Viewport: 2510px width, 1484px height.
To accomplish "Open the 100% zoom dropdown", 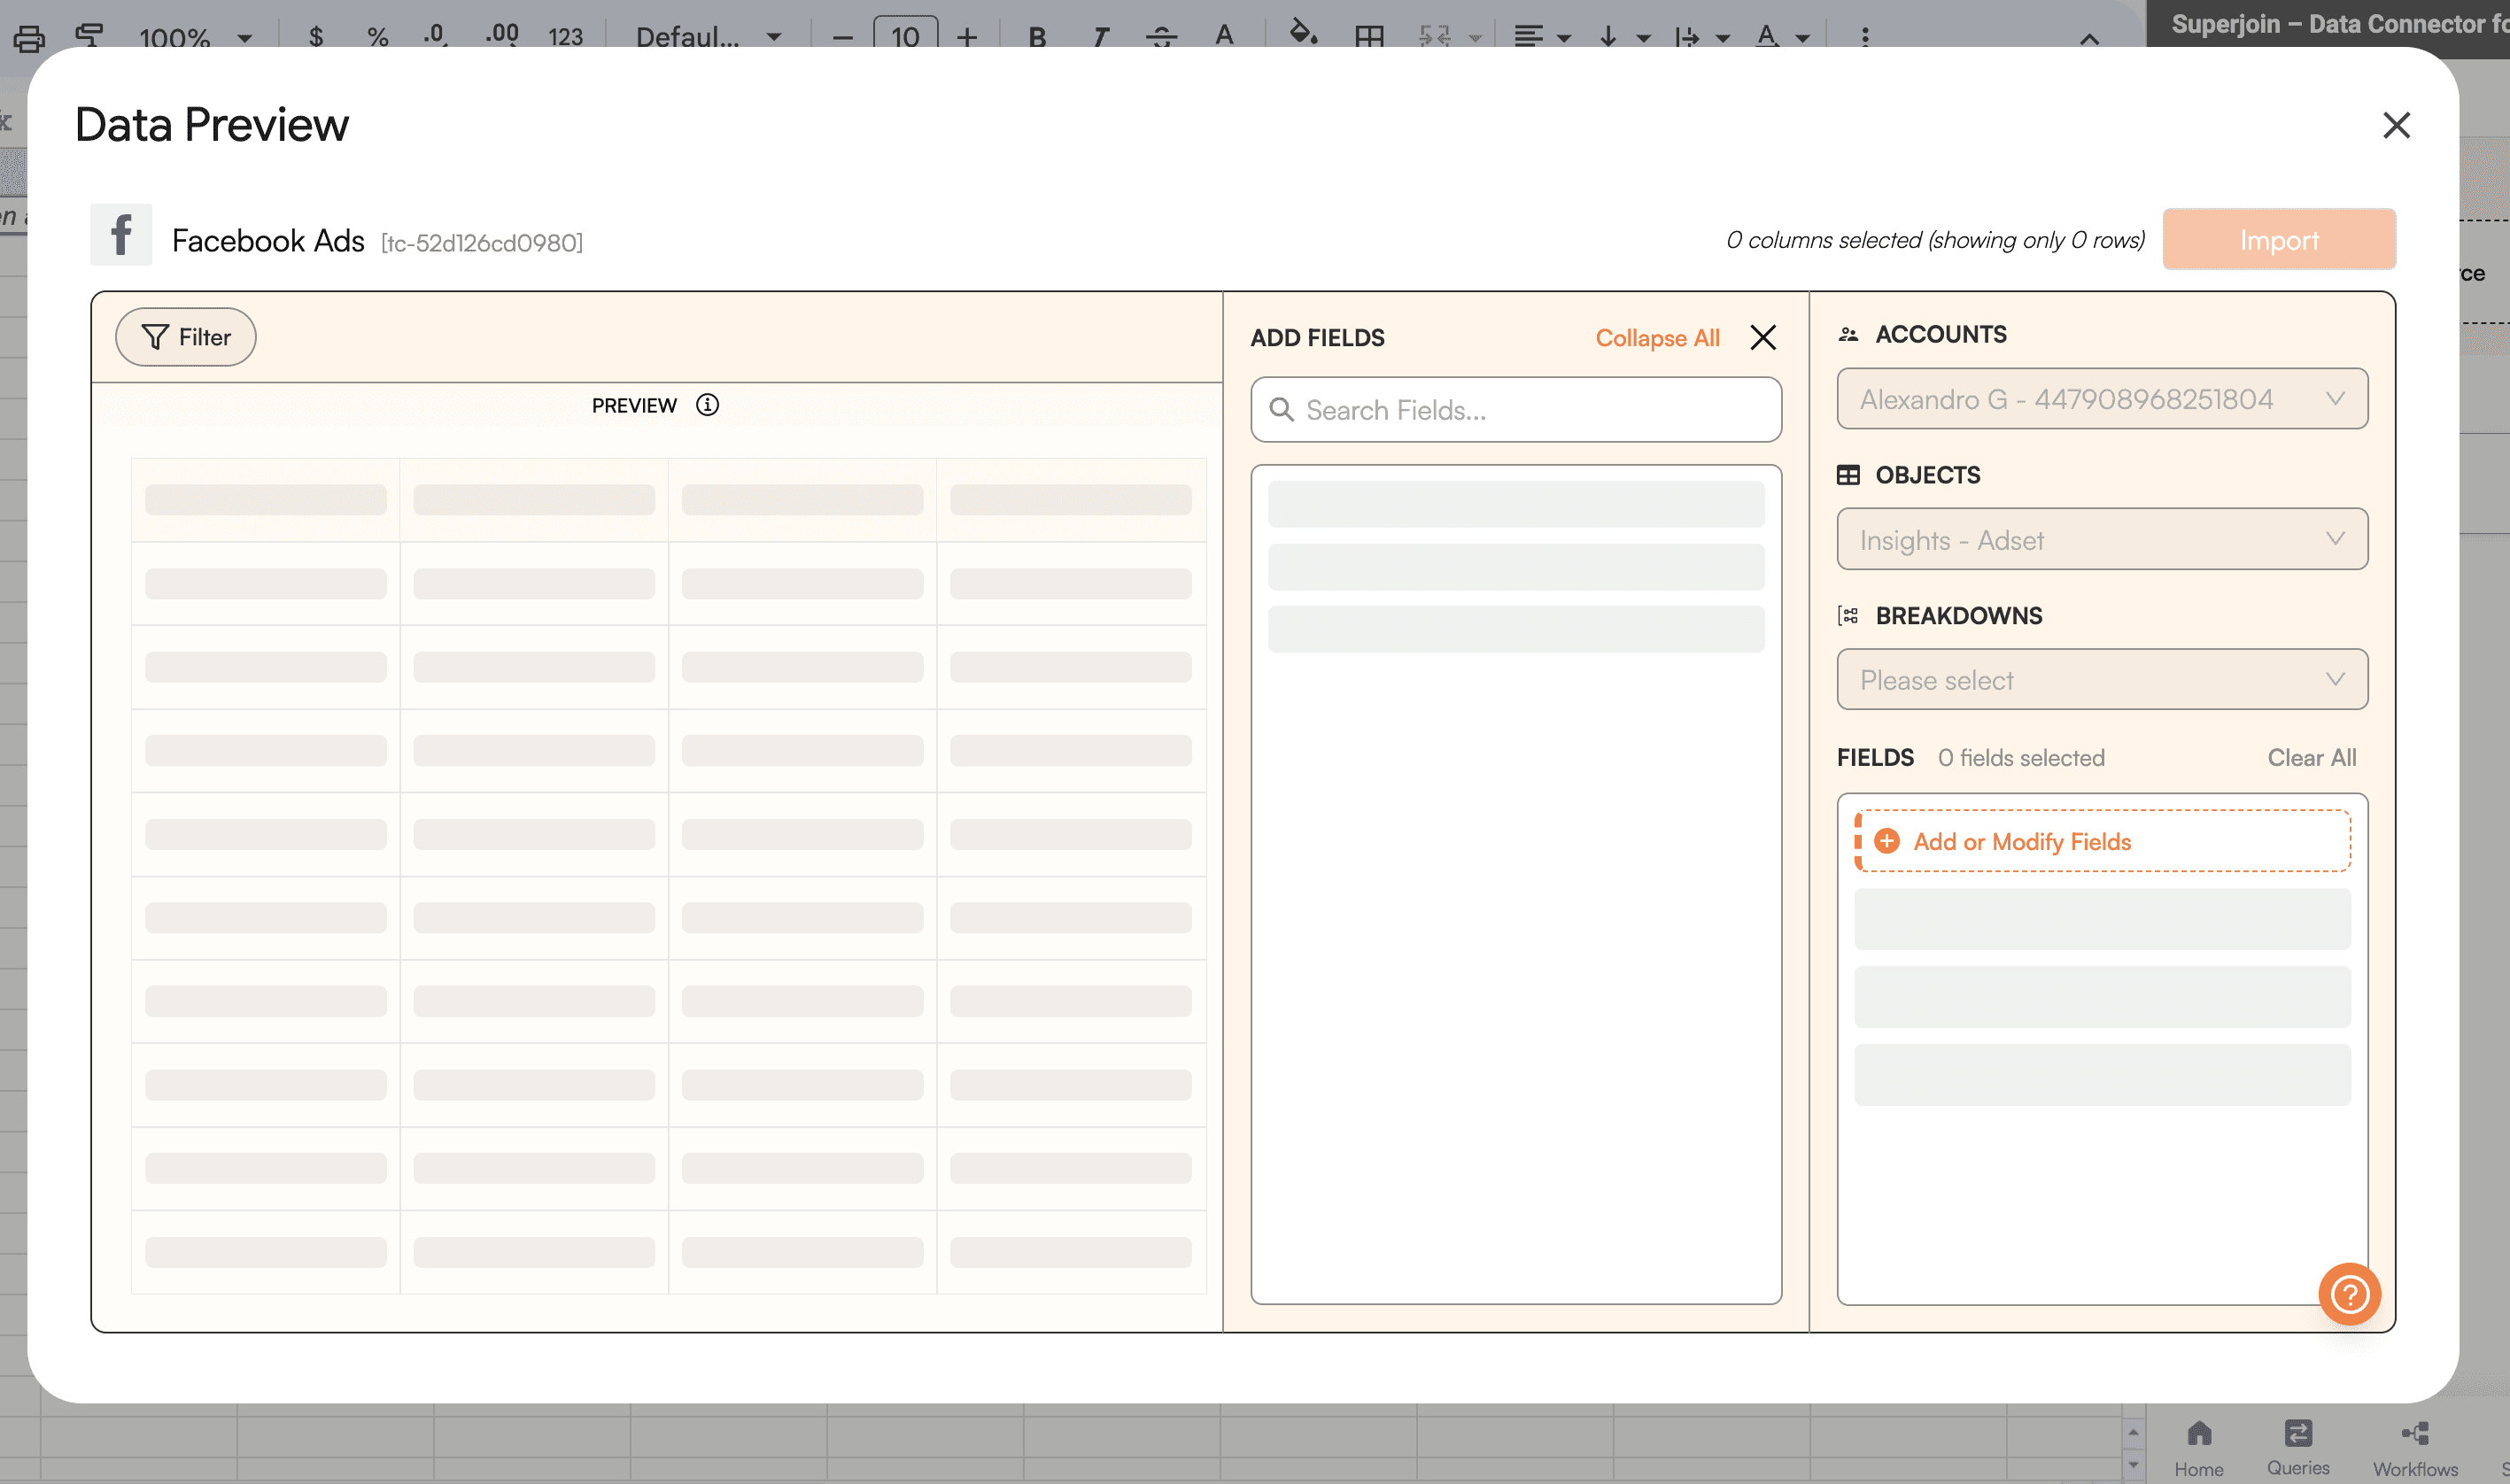I will point(195,38).
